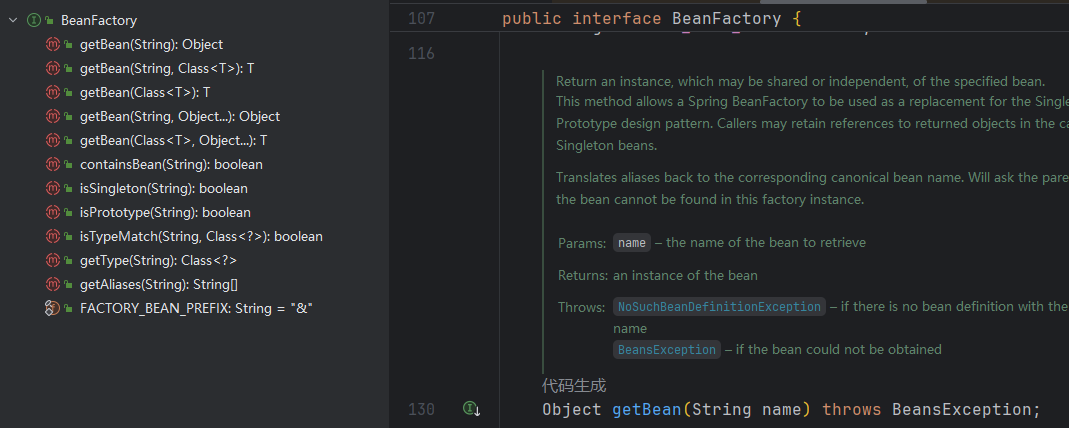The width and height of the screenshot is (1069, 428).
Task: Select FACTORY_BEAN_PREFIX constant entry
Action: (x=196, y=308)
